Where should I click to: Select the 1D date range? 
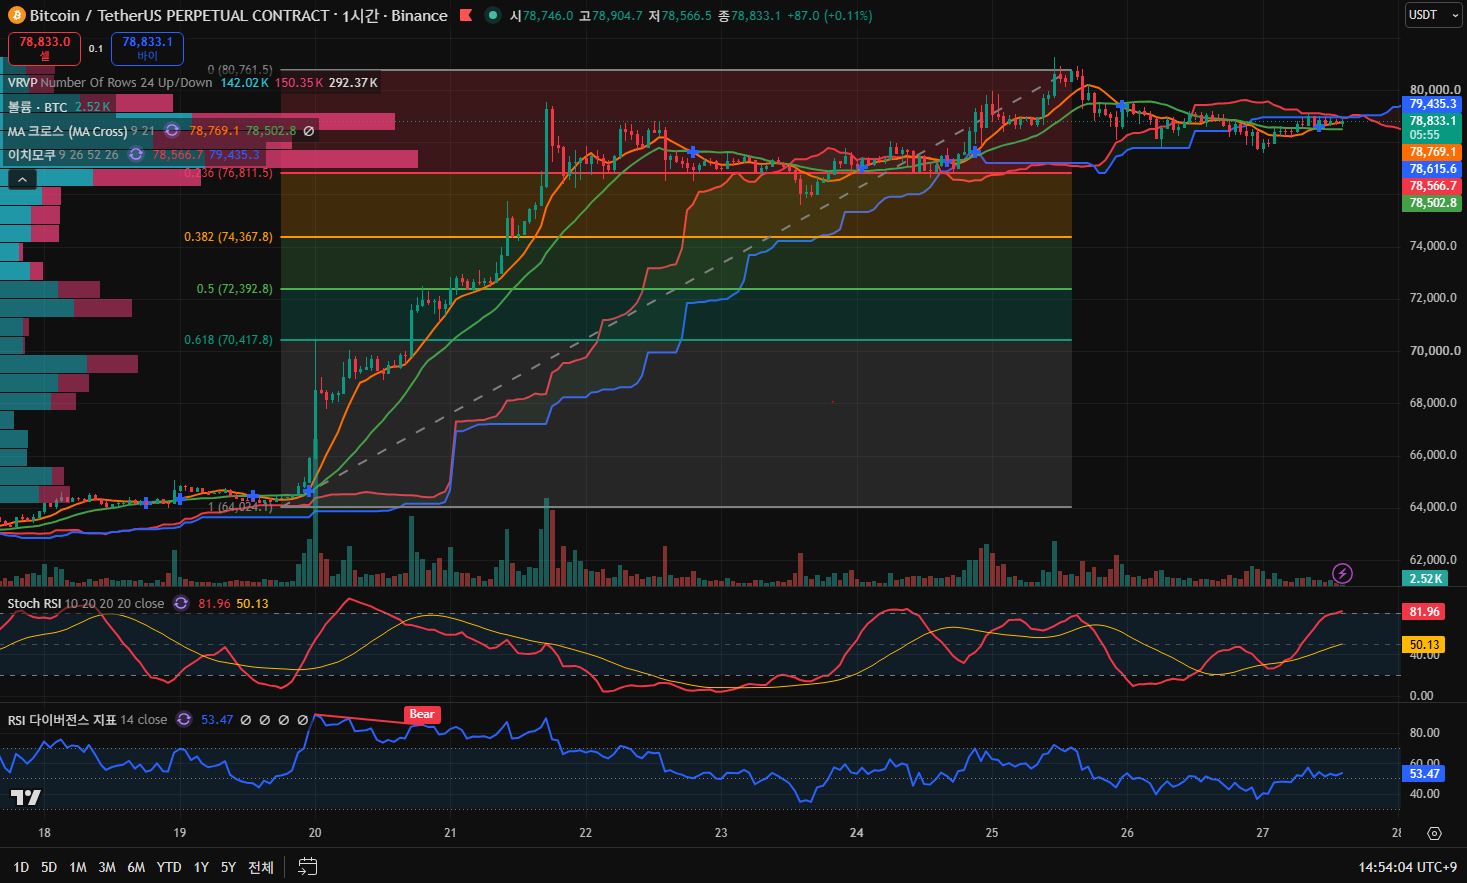coord(21,867)
